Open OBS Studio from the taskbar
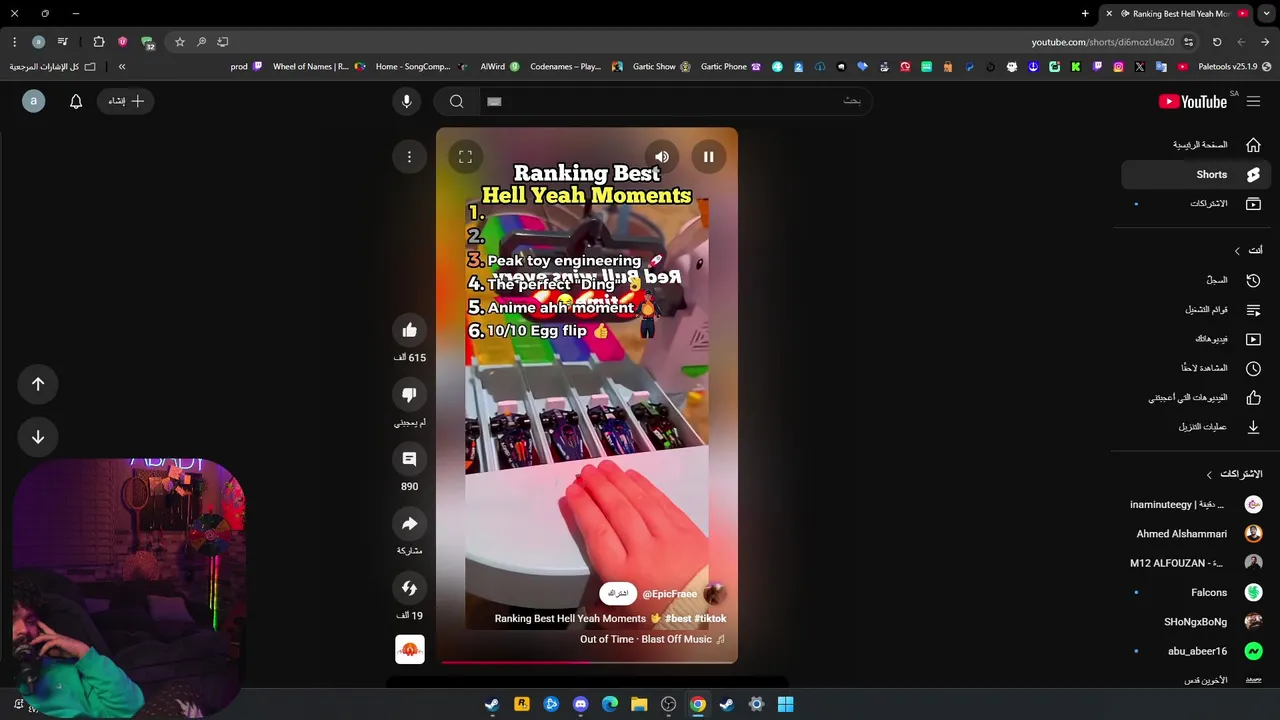This screenshot has height=720, width=1280. (668, 704)
